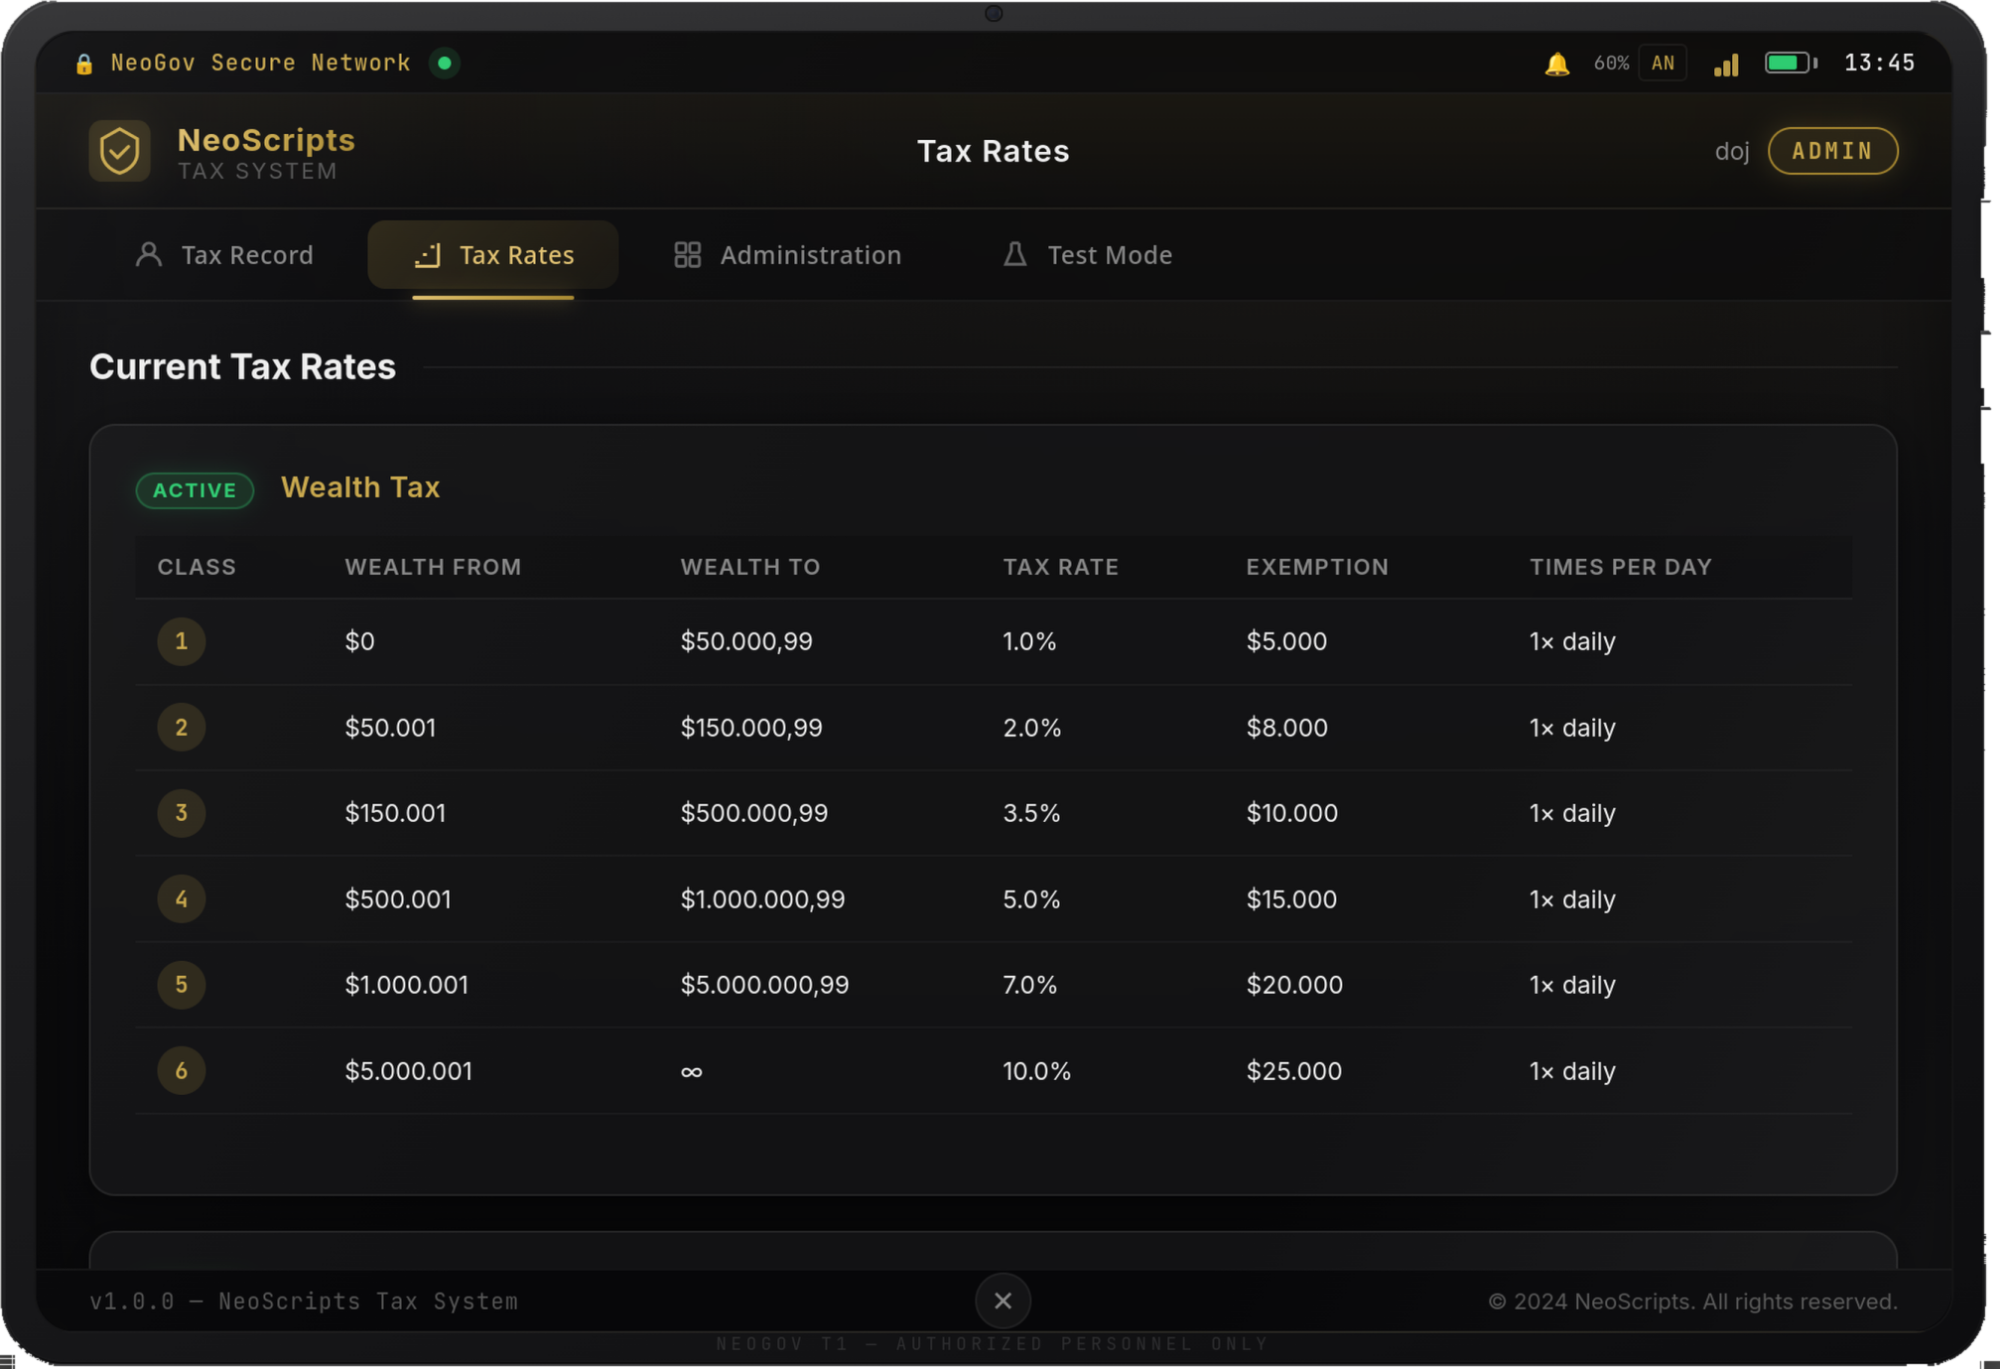Click the ADMIN role badge
Image resolution: width=2000 pixels, height=1369 pixels.
click(x=1832, y=151)
